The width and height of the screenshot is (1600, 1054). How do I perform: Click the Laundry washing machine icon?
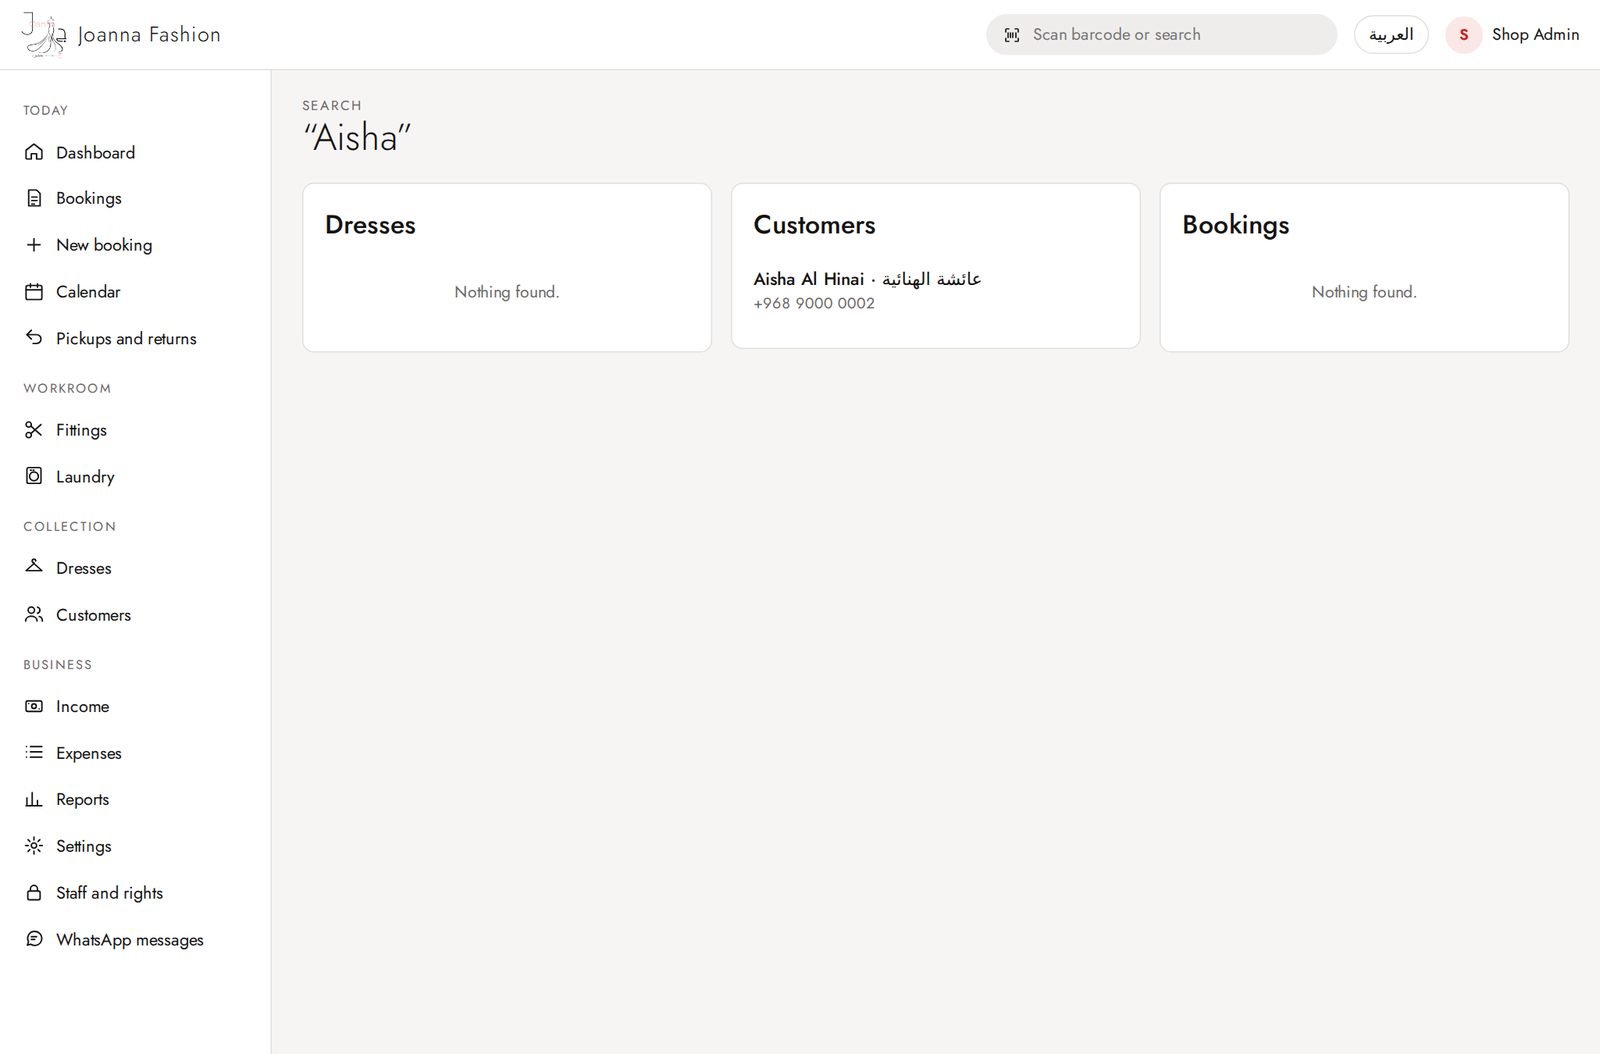34,476
